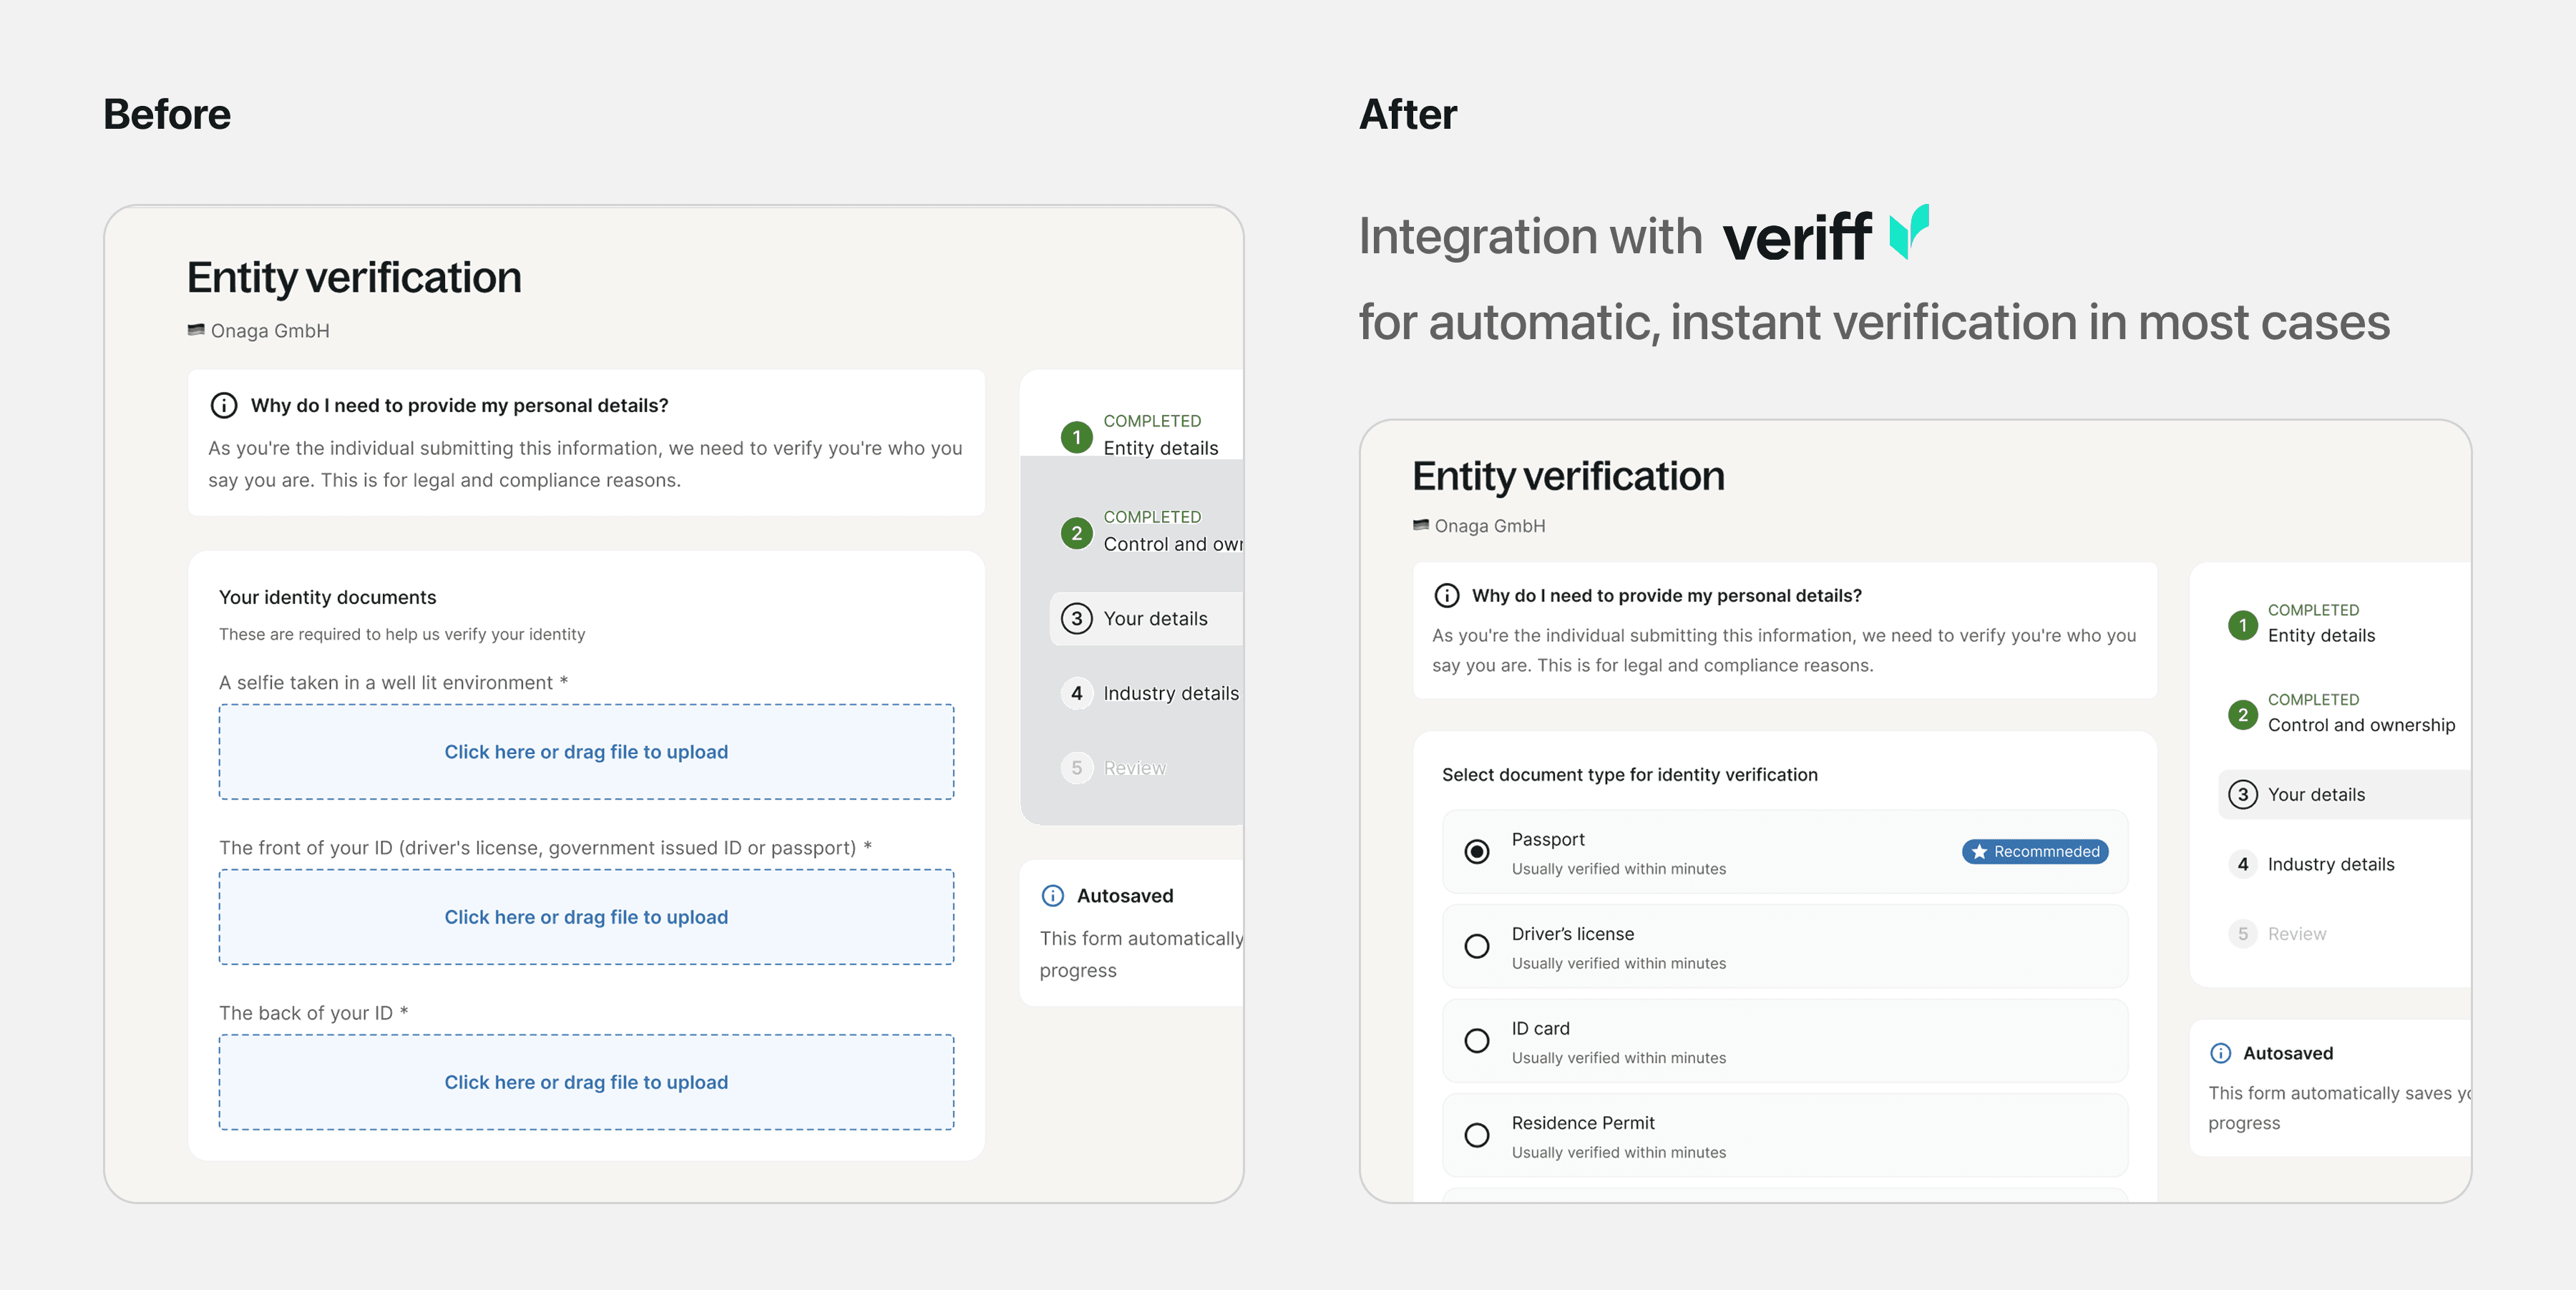
Task: Click "for automatic, instant verification in most cases" tagline
Action: 1873,322
